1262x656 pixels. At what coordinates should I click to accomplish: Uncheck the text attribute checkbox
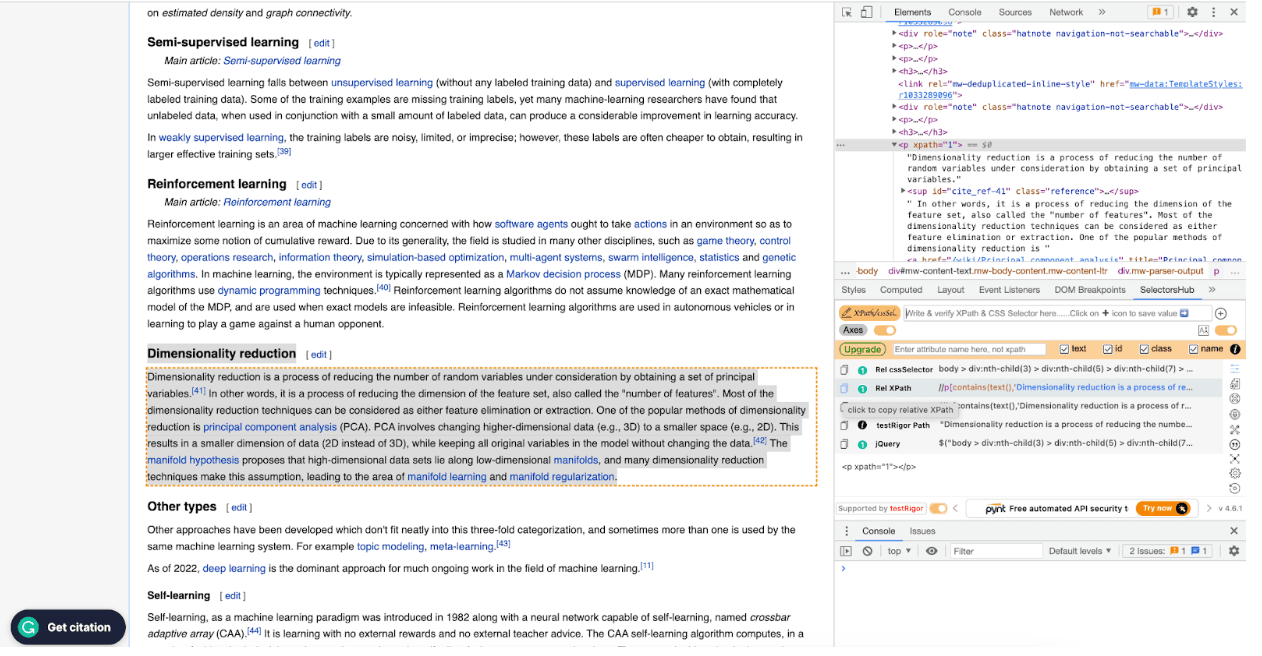tap(1065, 349)
